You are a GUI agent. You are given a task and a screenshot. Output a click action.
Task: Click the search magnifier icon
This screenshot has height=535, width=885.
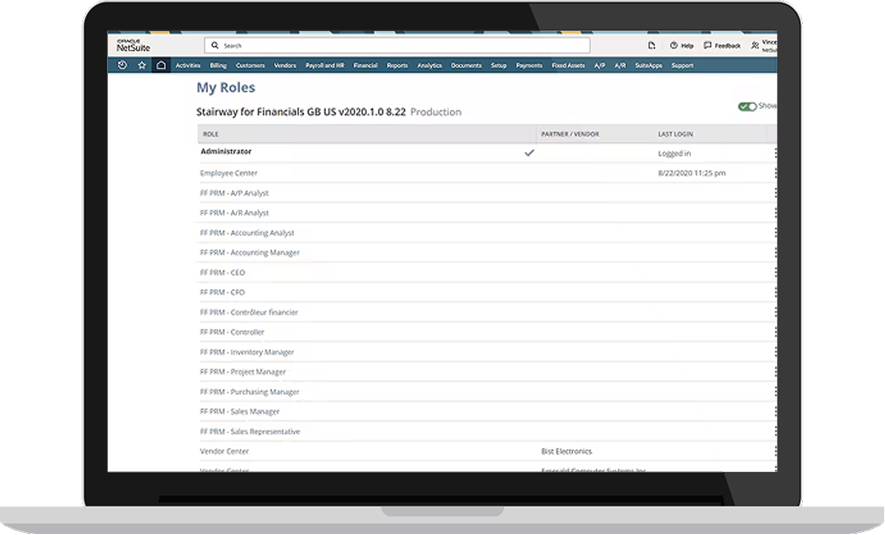[x=215, y=45]
